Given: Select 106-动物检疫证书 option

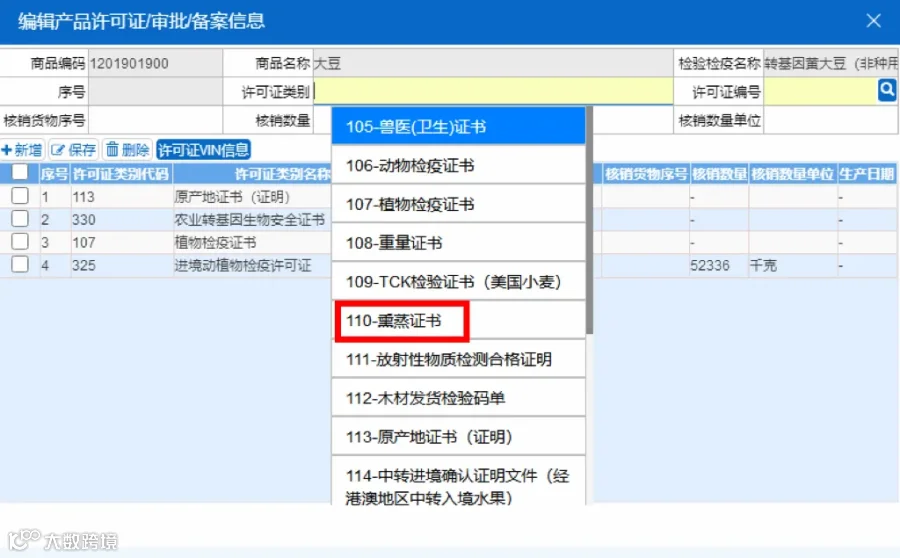Looking at the screenshot, I should coord(459,165).
